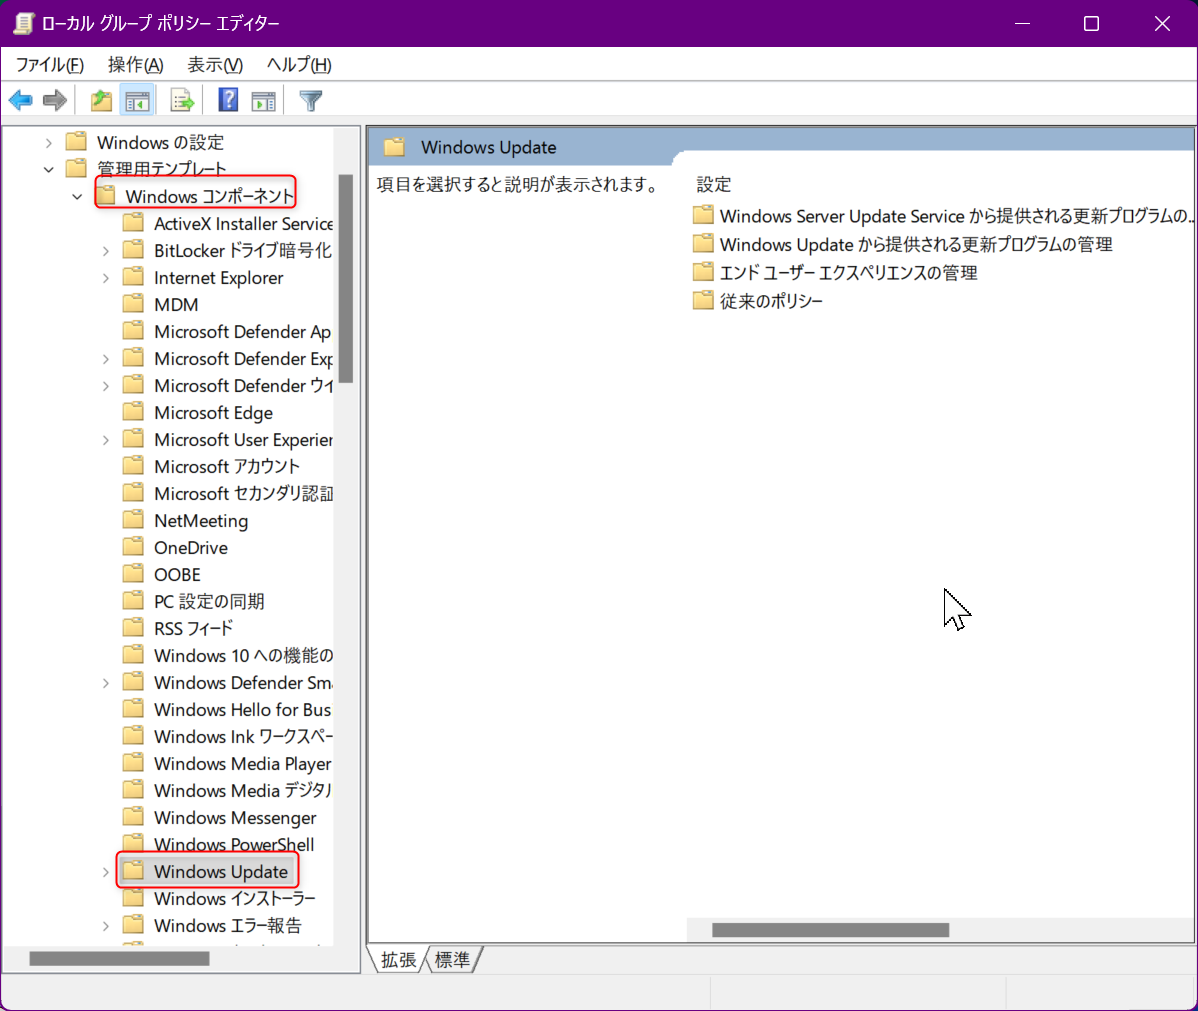Select Windows インストーラー in tree
This screenshot has height=1011, width=1198.
(235, 899)
